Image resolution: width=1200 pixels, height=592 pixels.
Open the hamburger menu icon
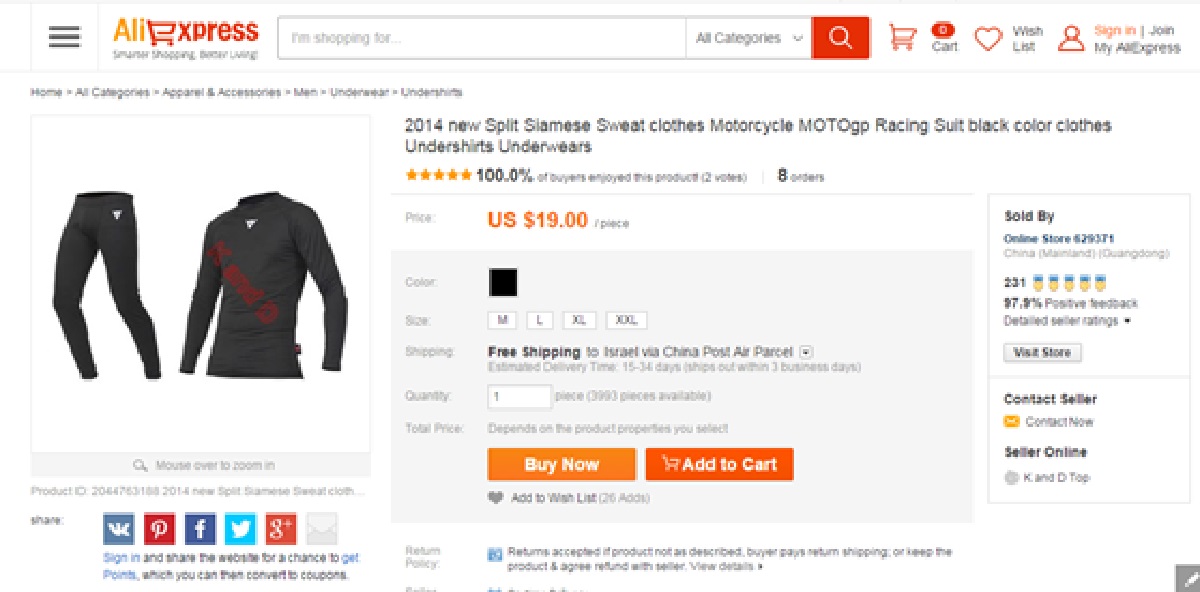(x=64, y=37)
